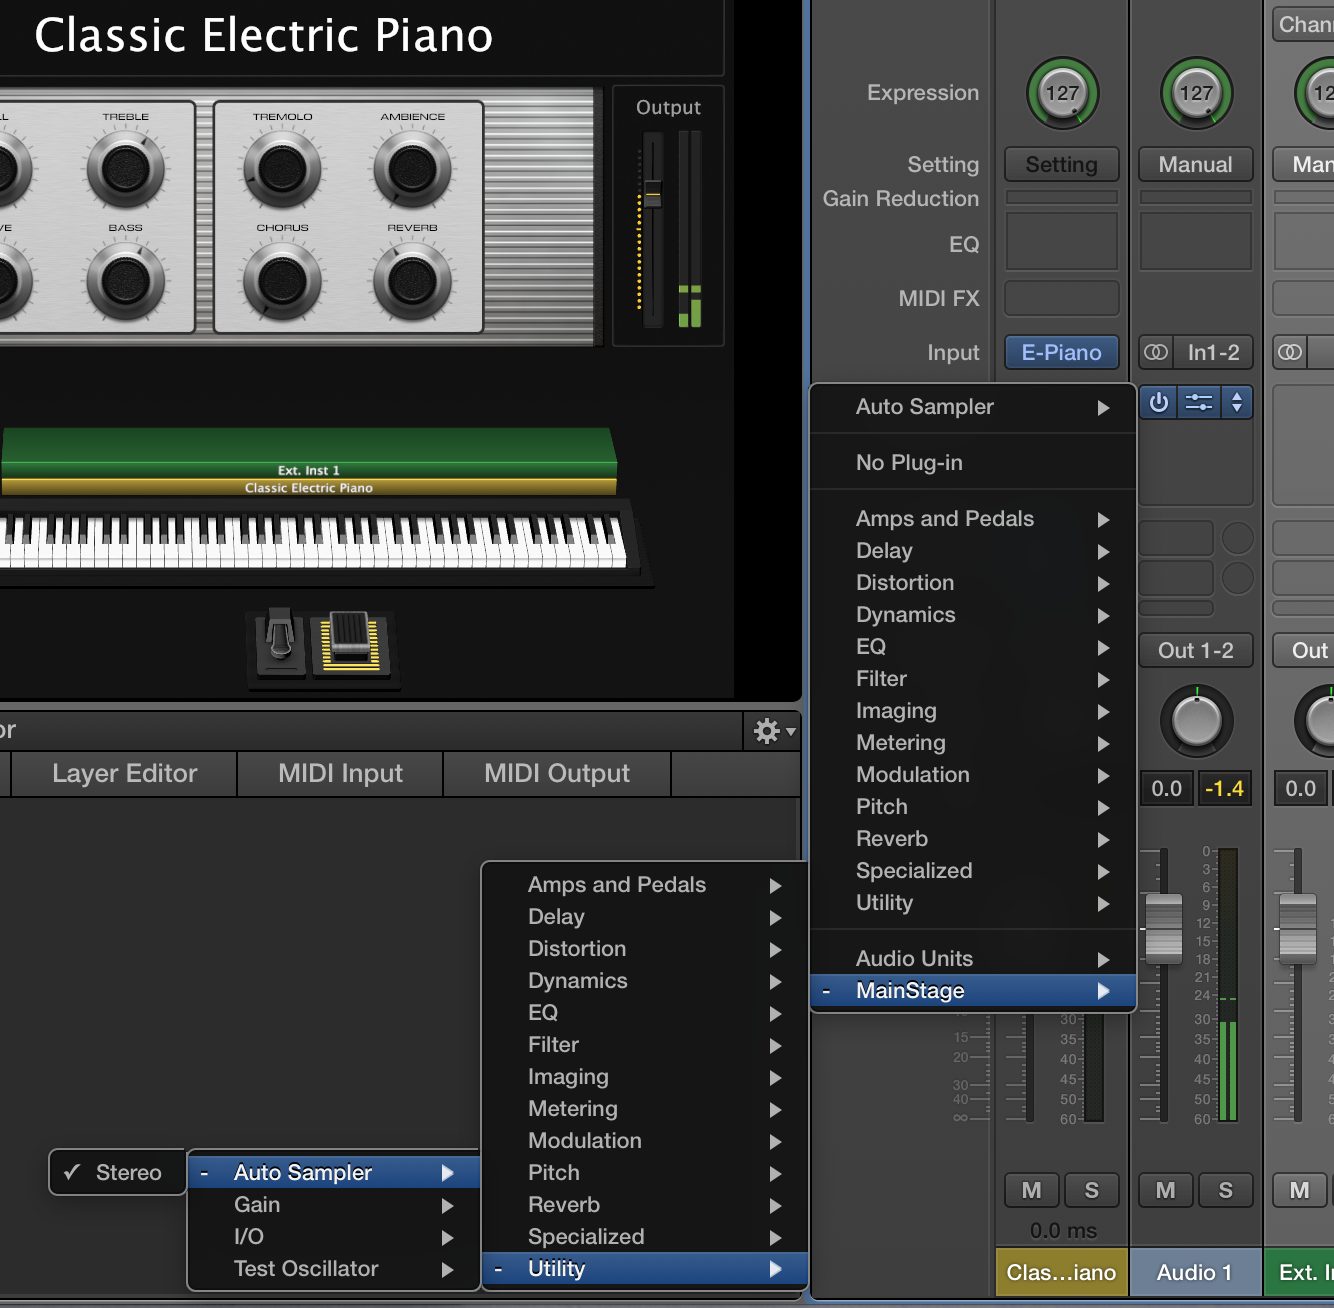Solo the Clas...iano channel strip
Image resolution: width=1334 pixels, height=1308 pixels.
(1092, 1190)
